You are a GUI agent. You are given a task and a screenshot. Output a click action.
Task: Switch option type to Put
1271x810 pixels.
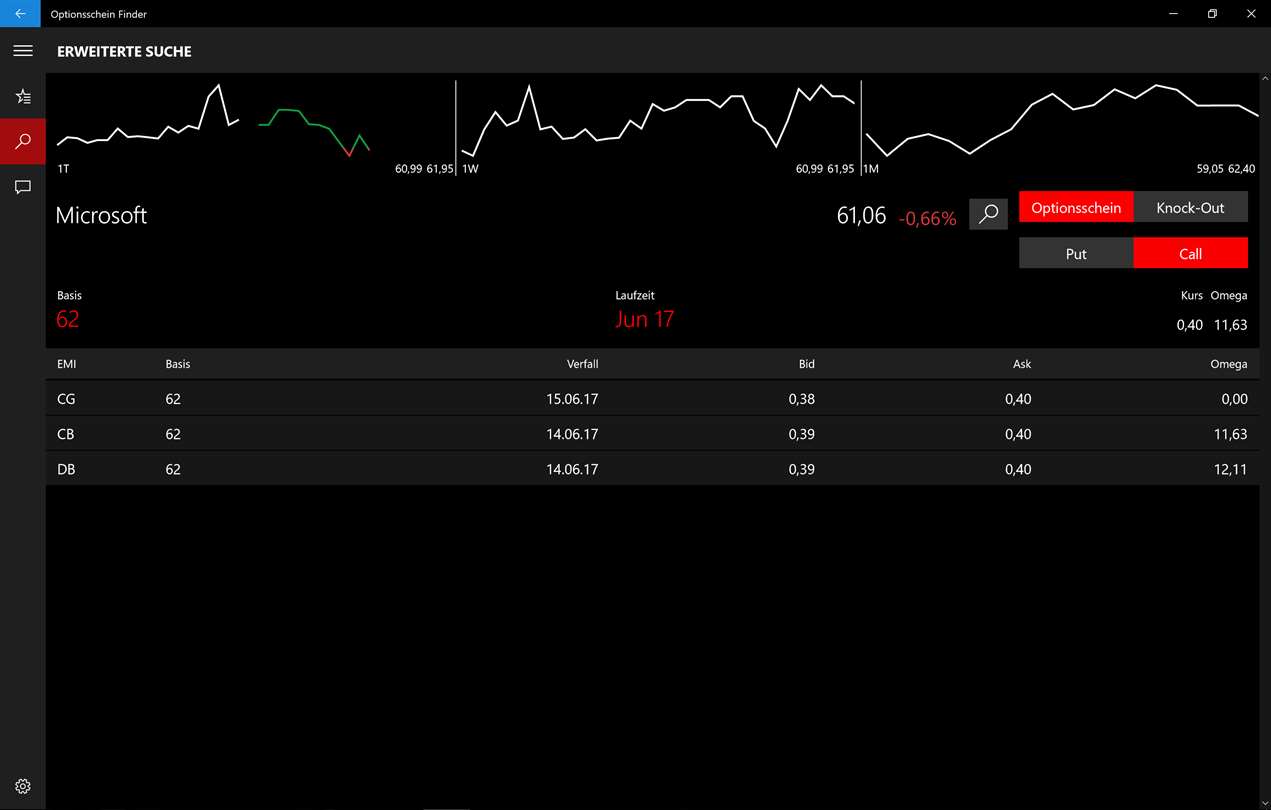[1076, 253]
